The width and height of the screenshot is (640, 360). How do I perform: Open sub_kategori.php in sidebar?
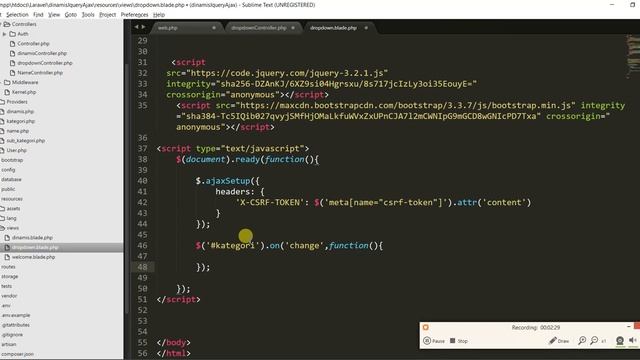click(25, 141)
